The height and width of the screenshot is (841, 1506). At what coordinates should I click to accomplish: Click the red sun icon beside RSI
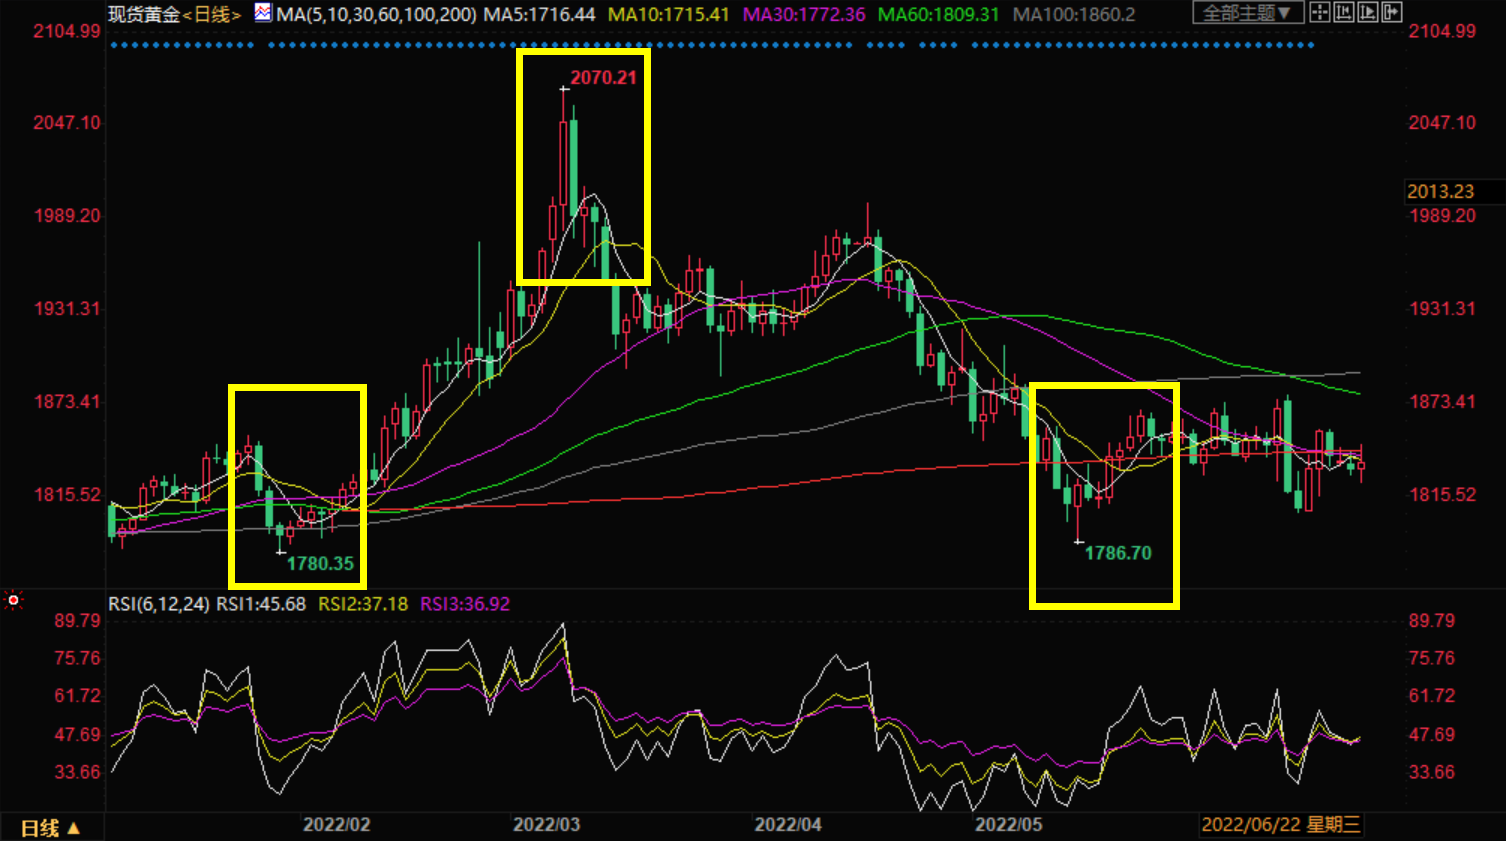13,600
